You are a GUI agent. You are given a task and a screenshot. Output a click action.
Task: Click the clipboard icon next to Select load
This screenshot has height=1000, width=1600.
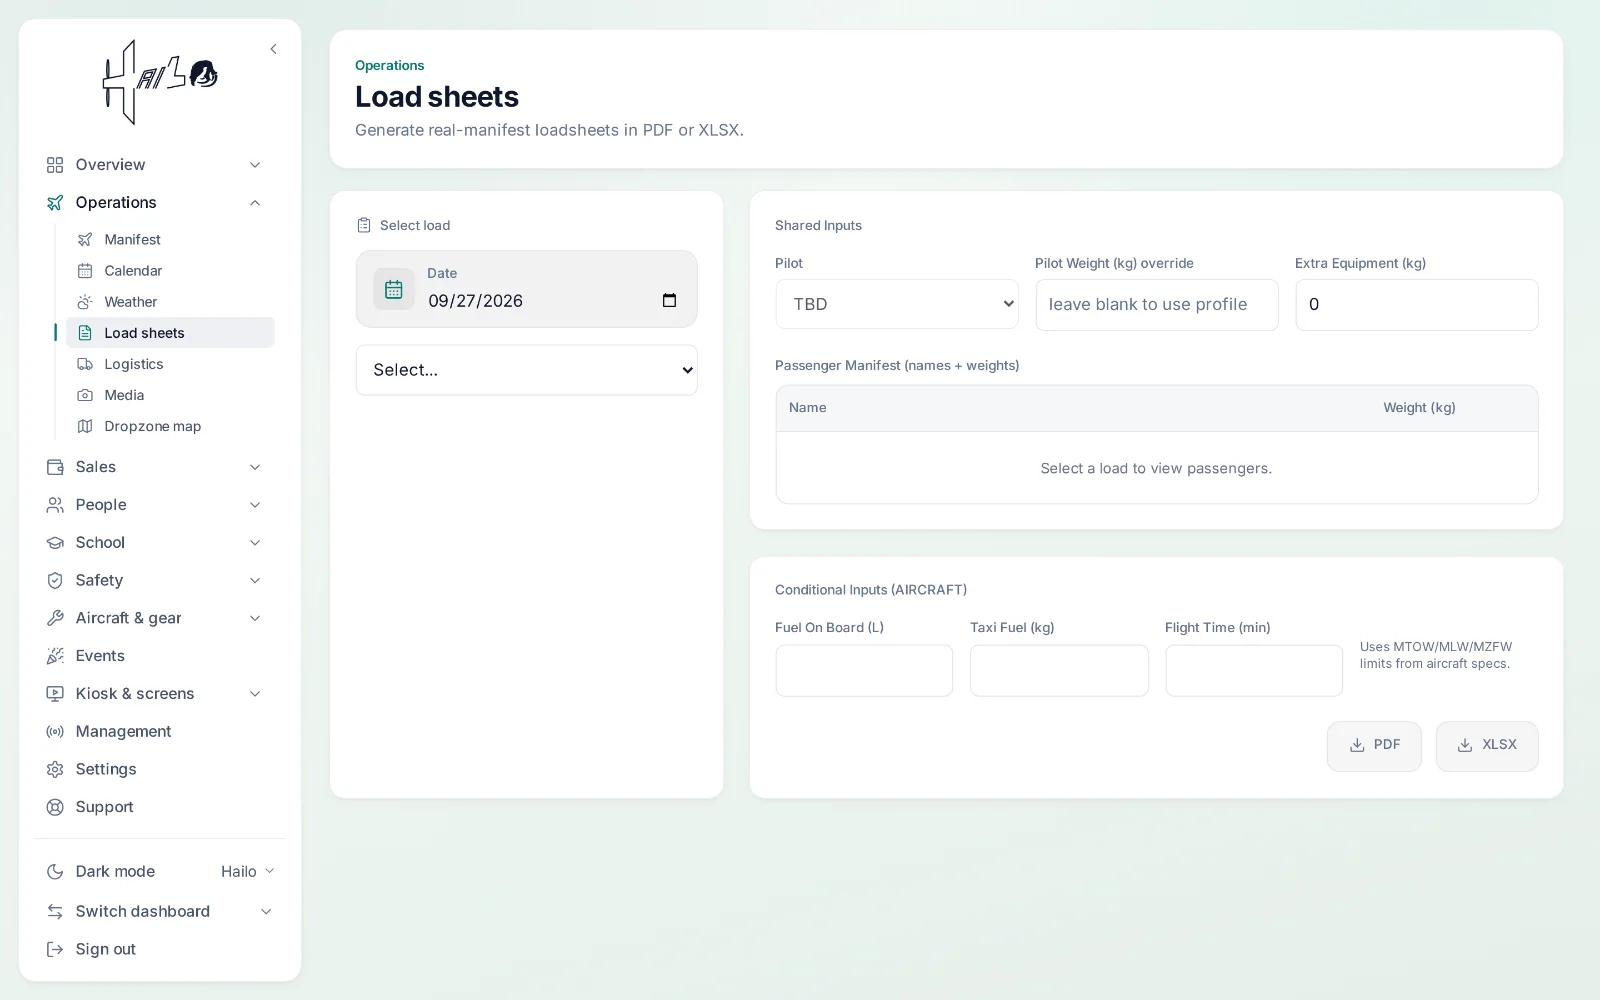[x=364, y=226]
